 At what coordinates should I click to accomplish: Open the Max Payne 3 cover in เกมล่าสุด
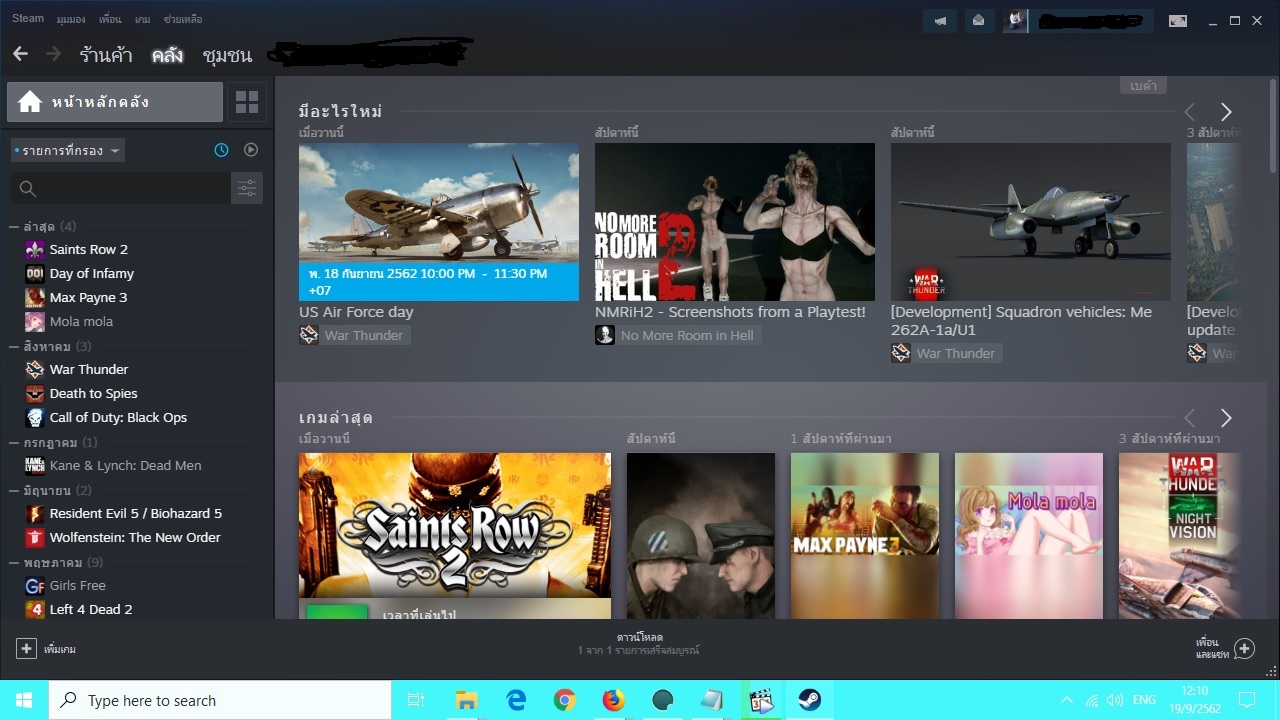(x=865, y=536)
